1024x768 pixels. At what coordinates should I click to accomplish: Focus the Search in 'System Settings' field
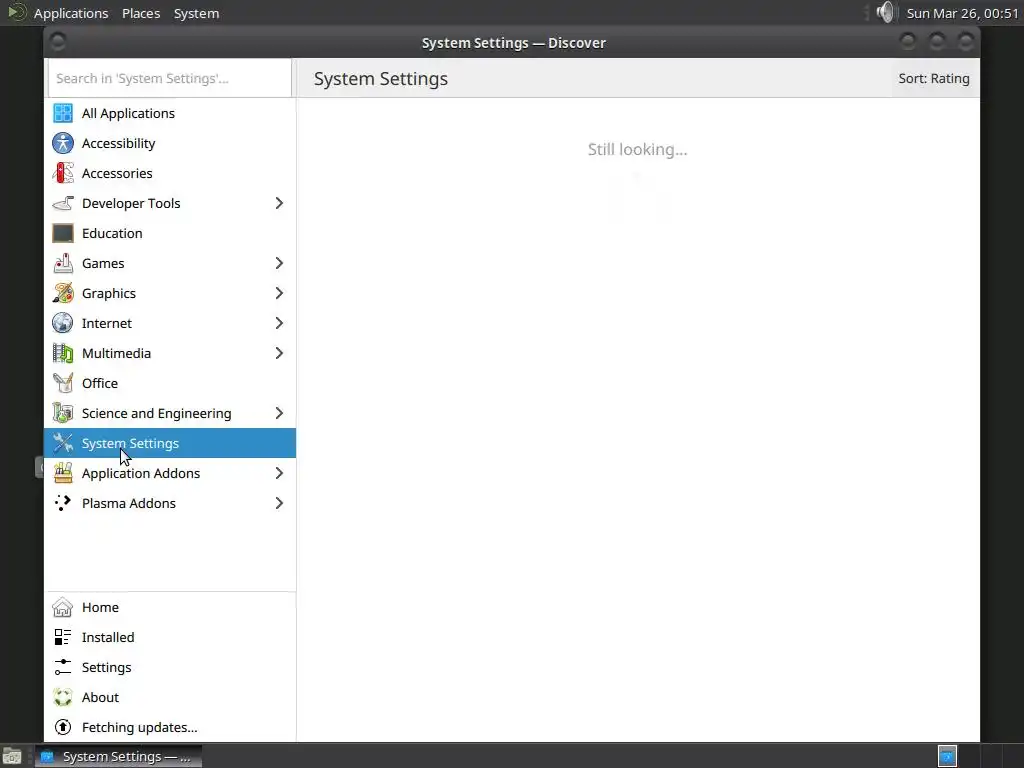click(x=169, y=78)
